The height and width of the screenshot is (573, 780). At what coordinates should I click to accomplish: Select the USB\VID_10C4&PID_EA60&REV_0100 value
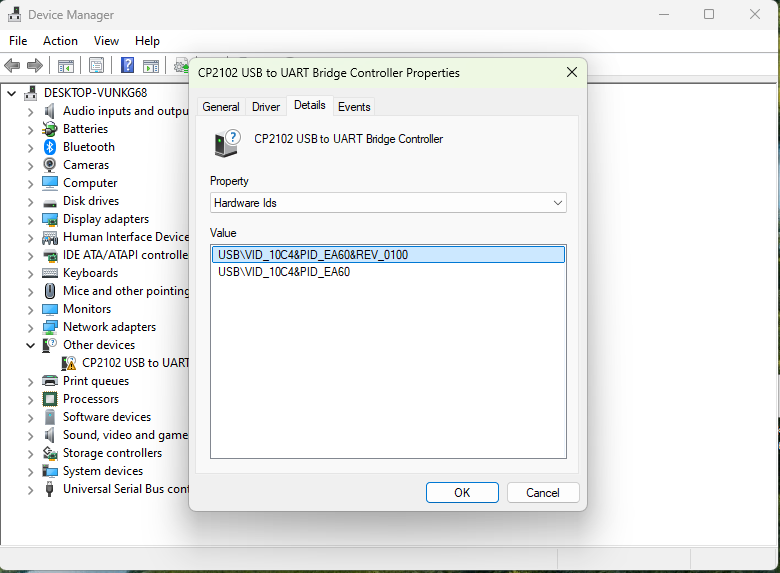388,255
